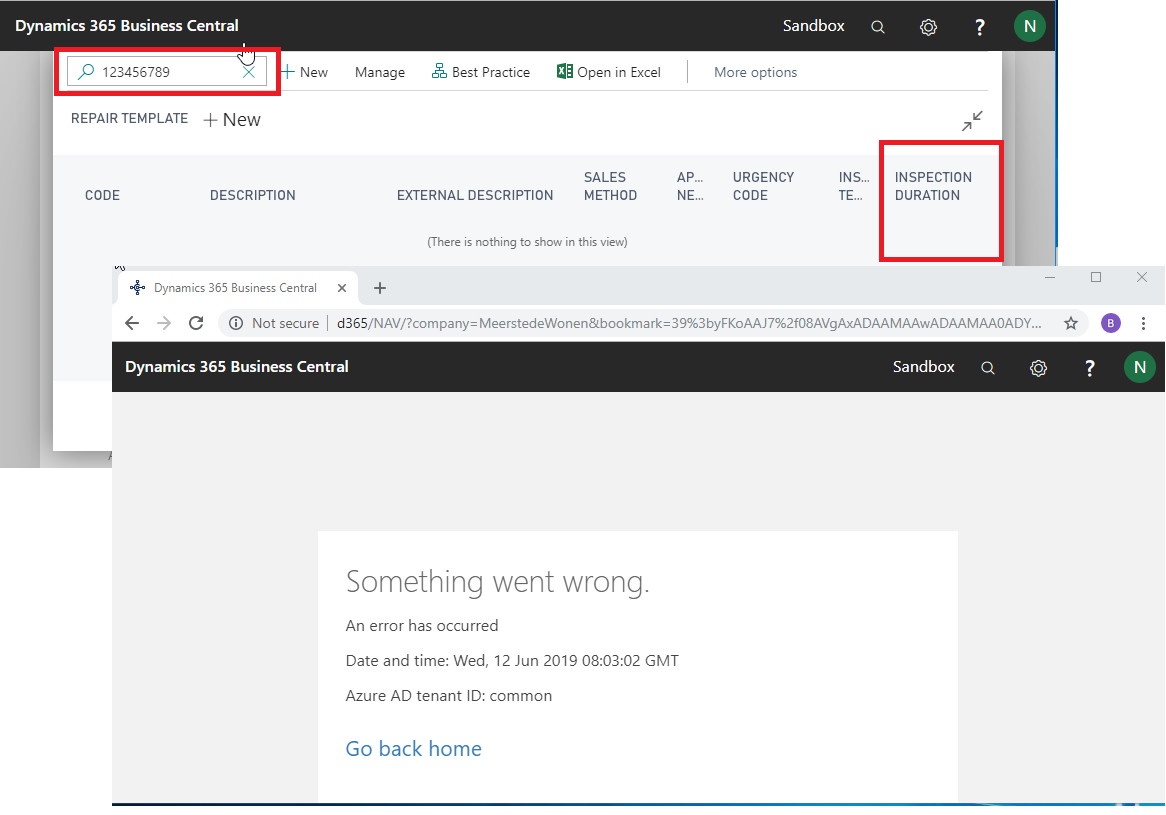Click the EXTERNAL DESCRIPTION column header
The width and height of the screenshot is (1166, 815).
pyautogui.click(x=475, y=195)
